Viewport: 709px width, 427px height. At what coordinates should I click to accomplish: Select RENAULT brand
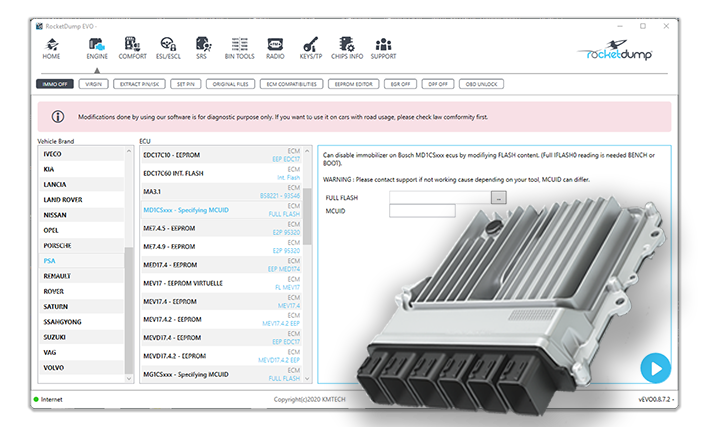coord(81,276)
